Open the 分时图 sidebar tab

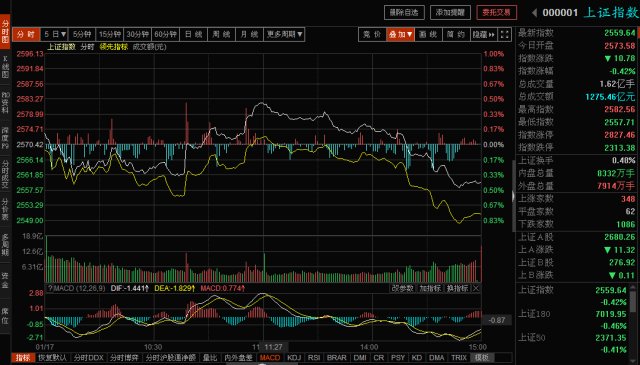[x=5, y=31]
